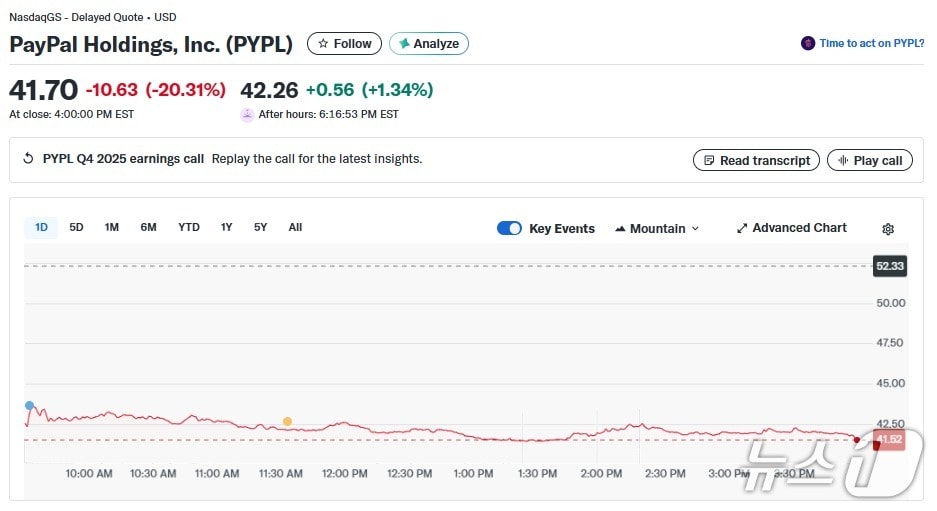Viewport: 937px width, 511px height.
Task: Toggle the Key Events switch
Action: click(x=509, y=228)
